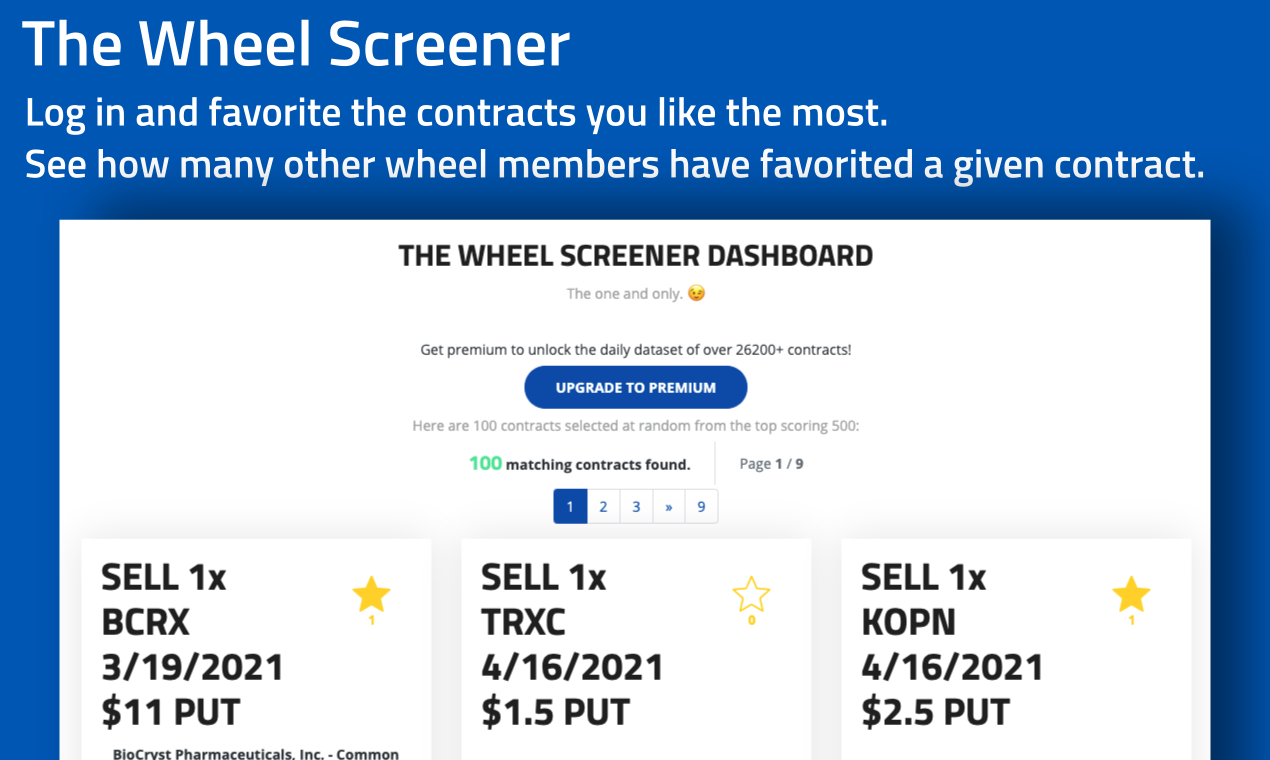Select page 1 in the pagination
1270x760 pixels.
[x=570, y=507]
